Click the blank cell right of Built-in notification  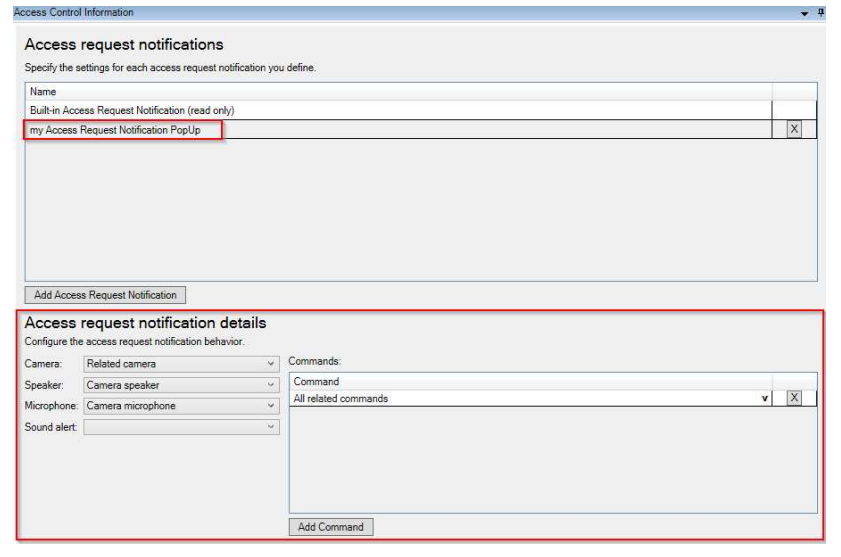(x=795, y=109)
